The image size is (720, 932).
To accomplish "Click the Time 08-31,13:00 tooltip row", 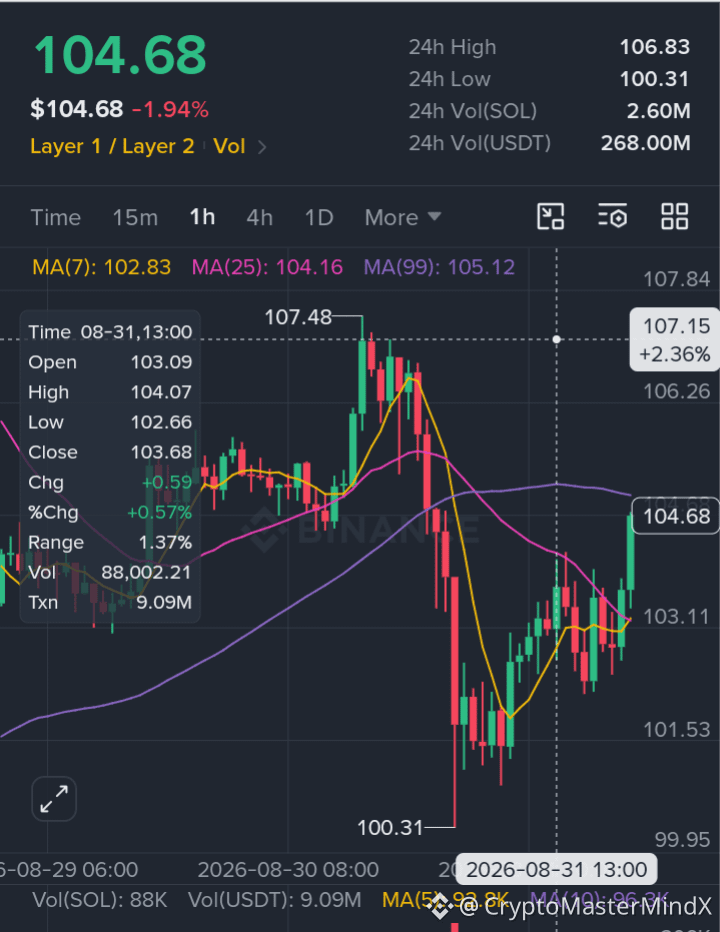I will tap(110, 332).
